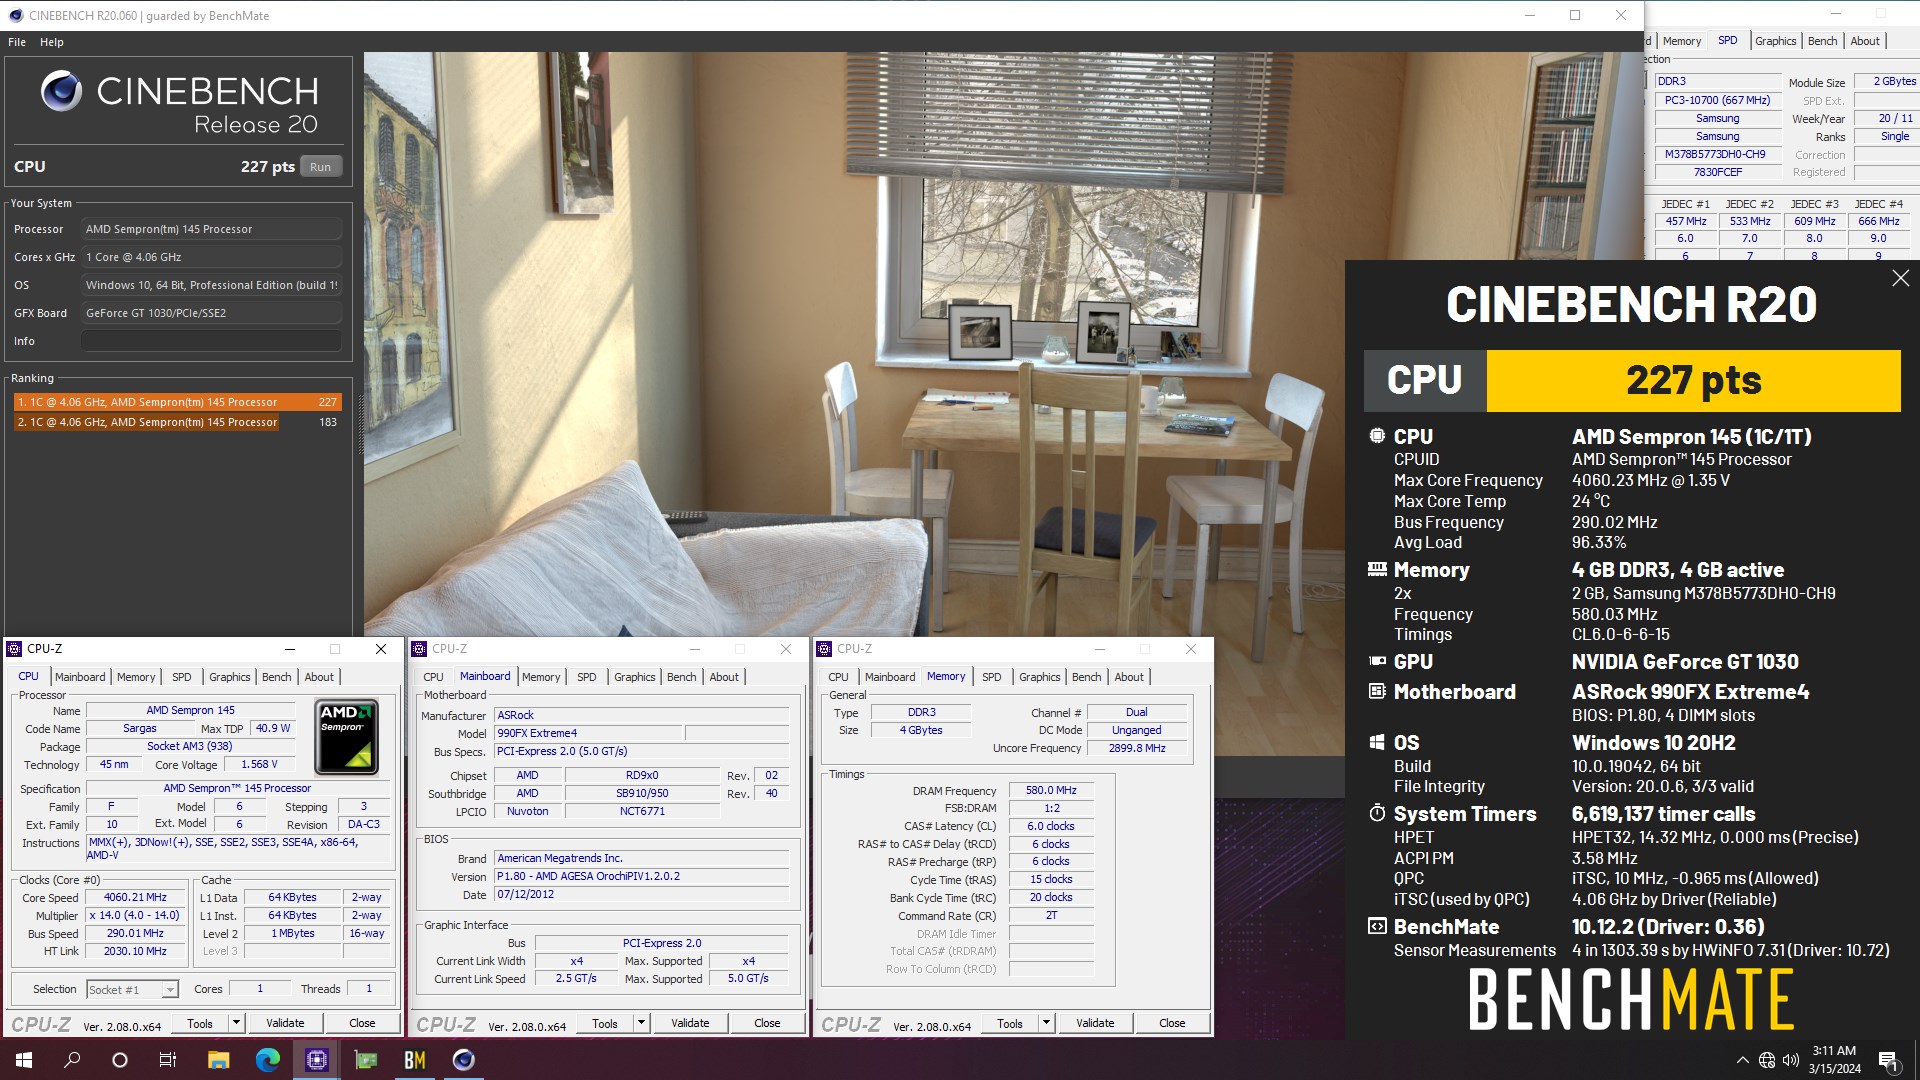Click Motherboard icon in BenchMate panel
Viewport: 1920px width, 1080px height.
point(1377,692)
